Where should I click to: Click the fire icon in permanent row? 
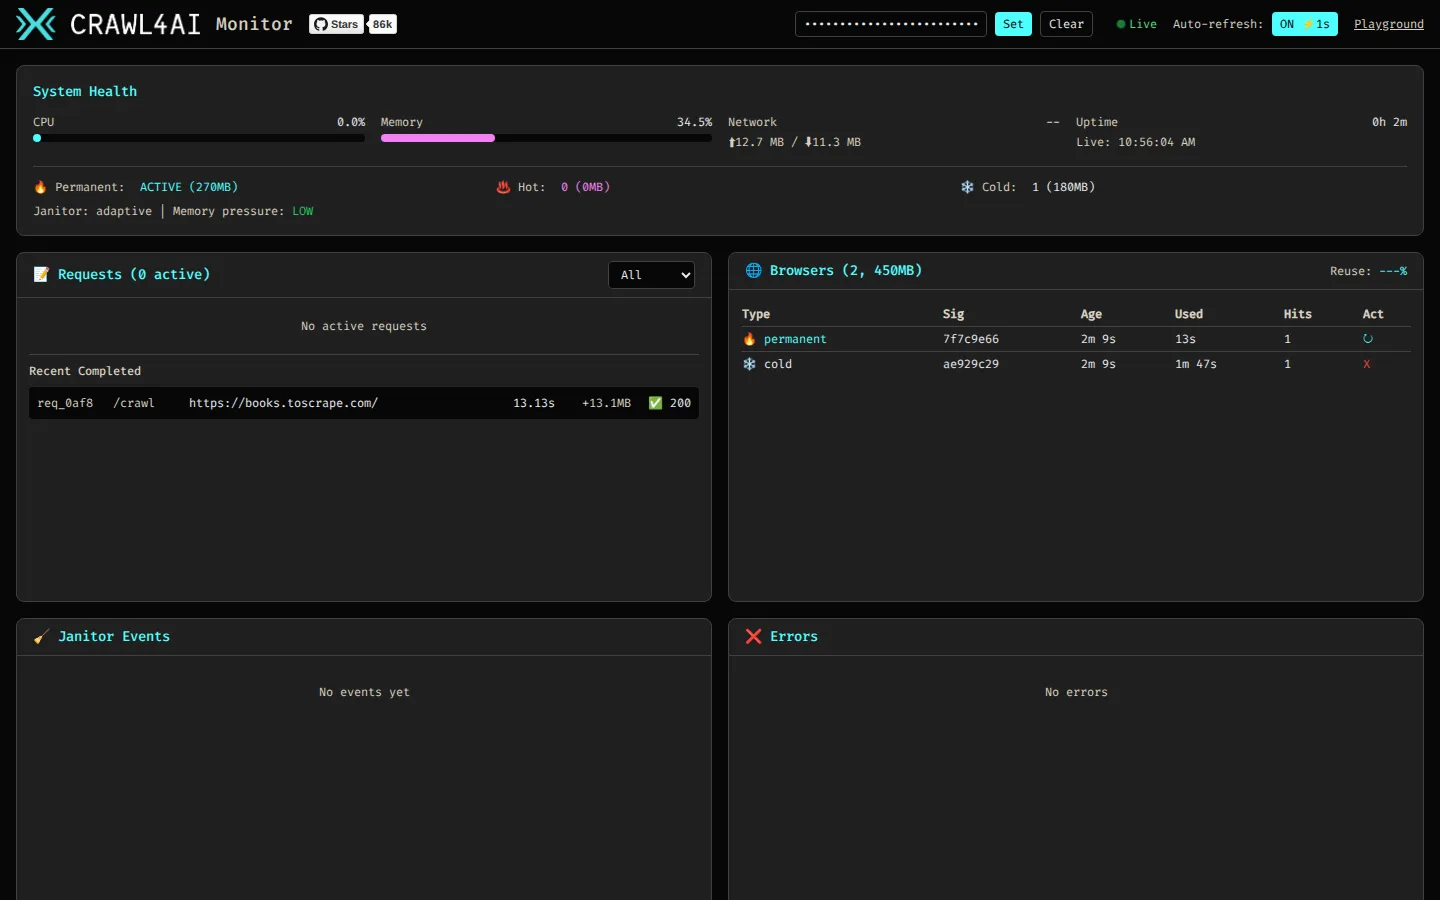749,339
